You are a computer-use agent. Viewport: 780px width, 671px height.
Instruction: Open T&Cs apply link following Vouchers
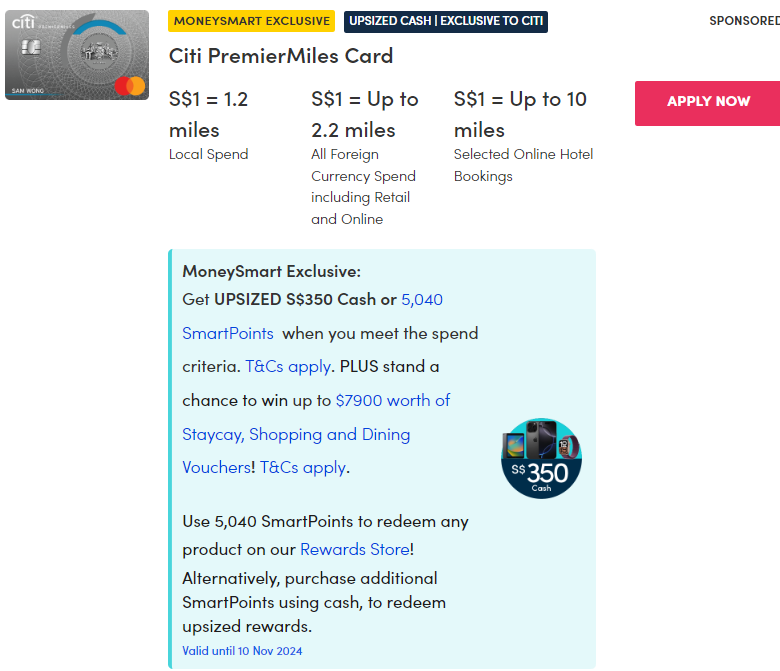point(304,468)
